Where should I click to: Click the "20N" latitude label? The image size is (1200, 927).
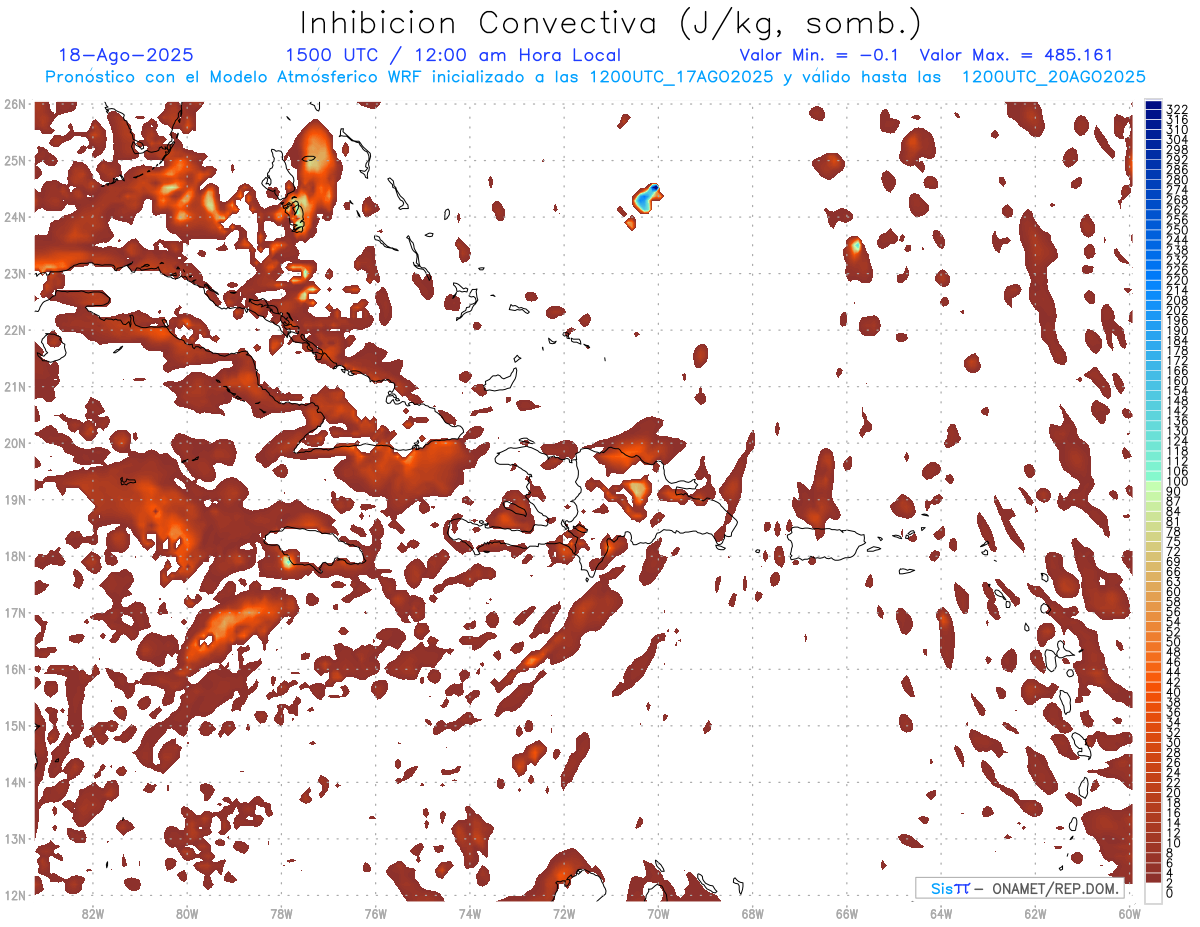click(14, 443)
